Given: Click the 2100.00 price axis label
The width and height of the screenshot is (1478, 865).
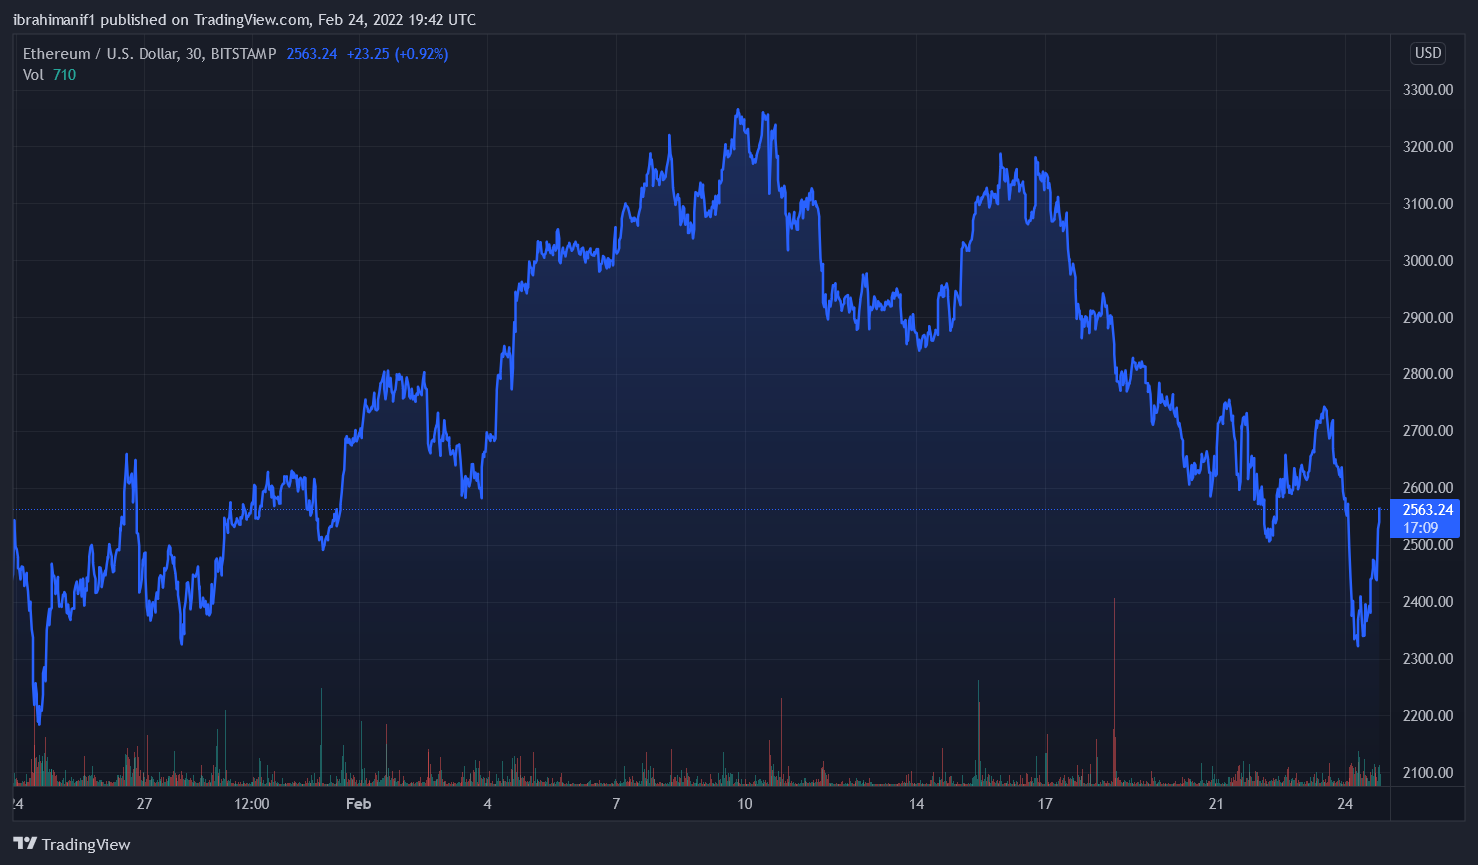Looking at the screenshot, I should (x=1427, y=772).
